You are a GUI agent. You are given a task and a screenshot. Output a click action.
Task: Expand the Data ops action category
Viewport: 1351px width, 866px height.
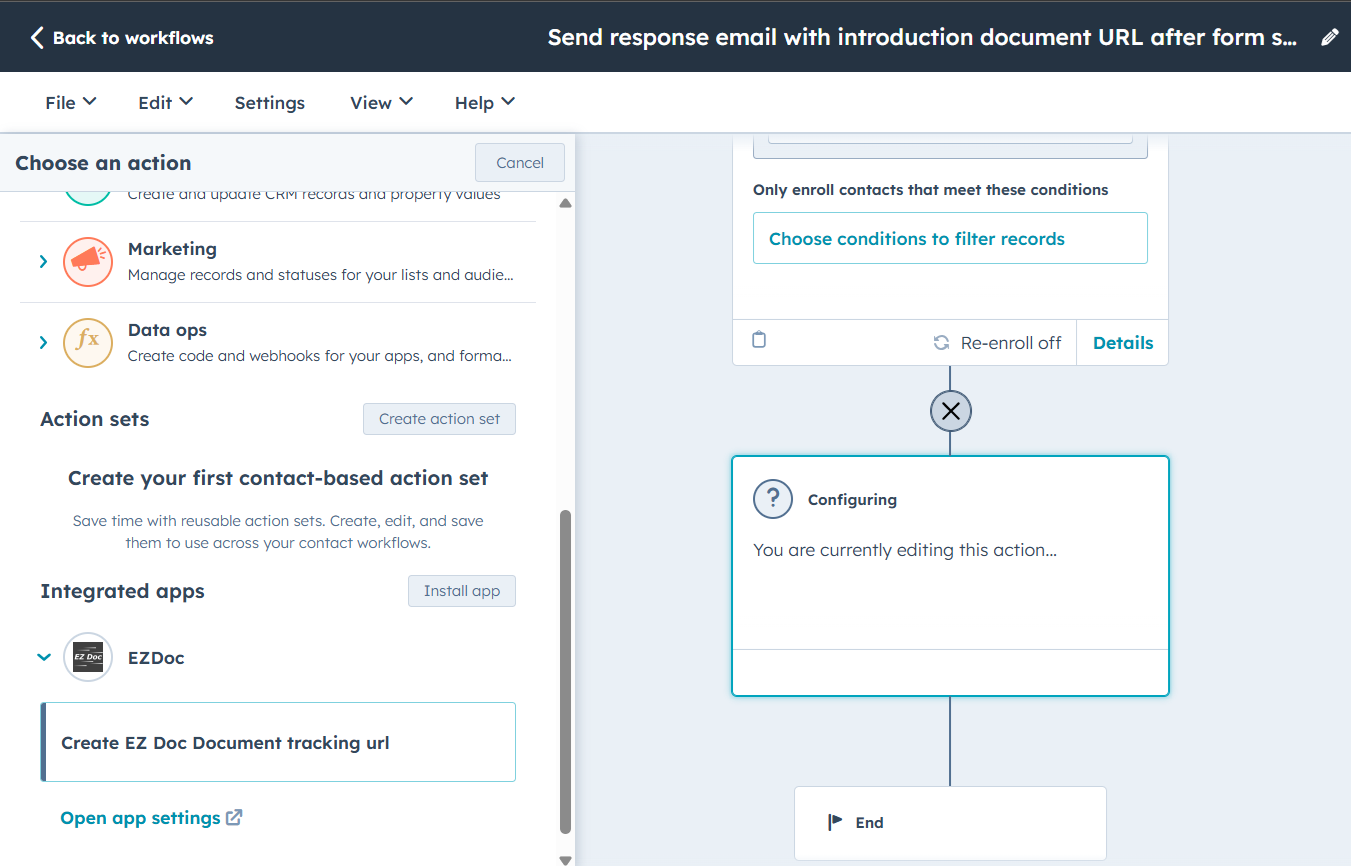[43, 342]
